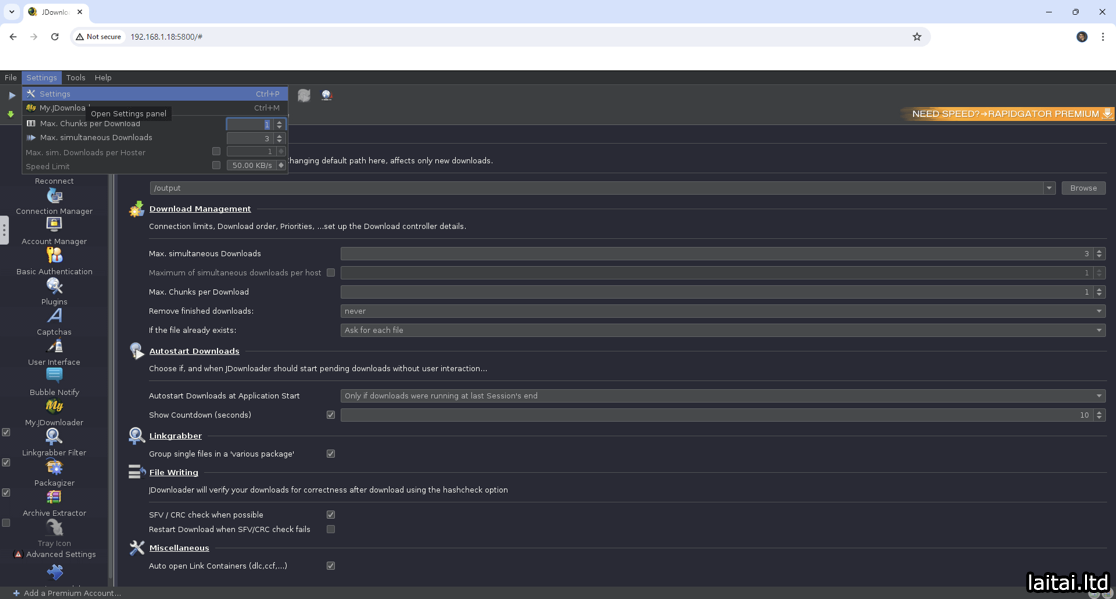1116x599 pixels.
Task: Click the Browse button for download folder
Action: [1083, 188]
